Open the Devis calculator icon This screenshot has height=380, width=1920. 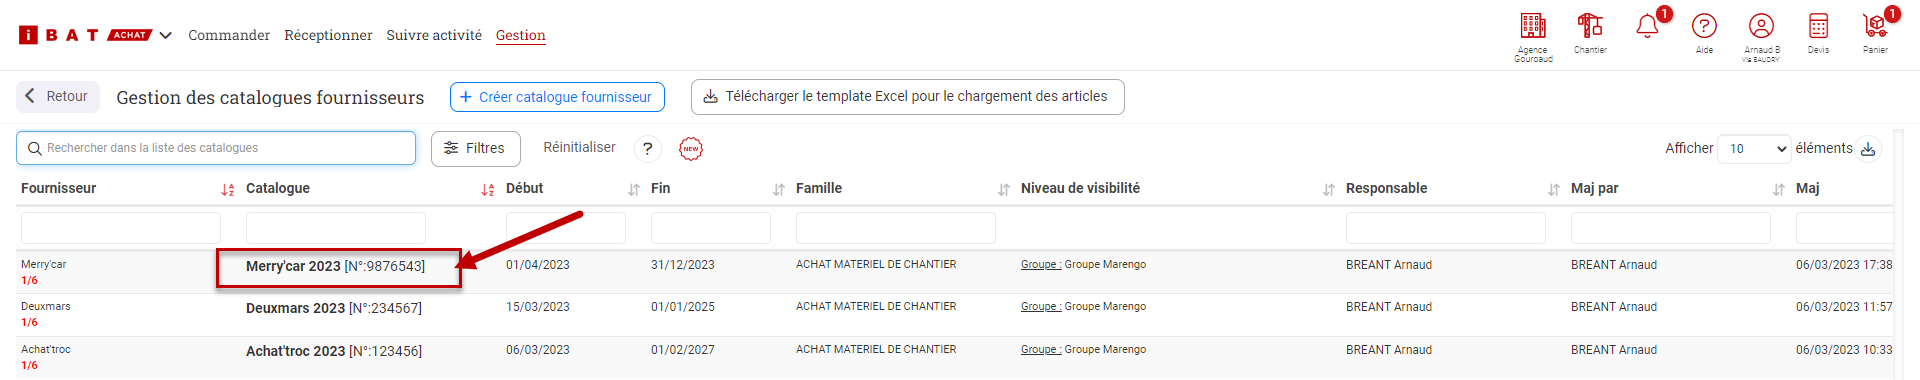click(1818, 26)
